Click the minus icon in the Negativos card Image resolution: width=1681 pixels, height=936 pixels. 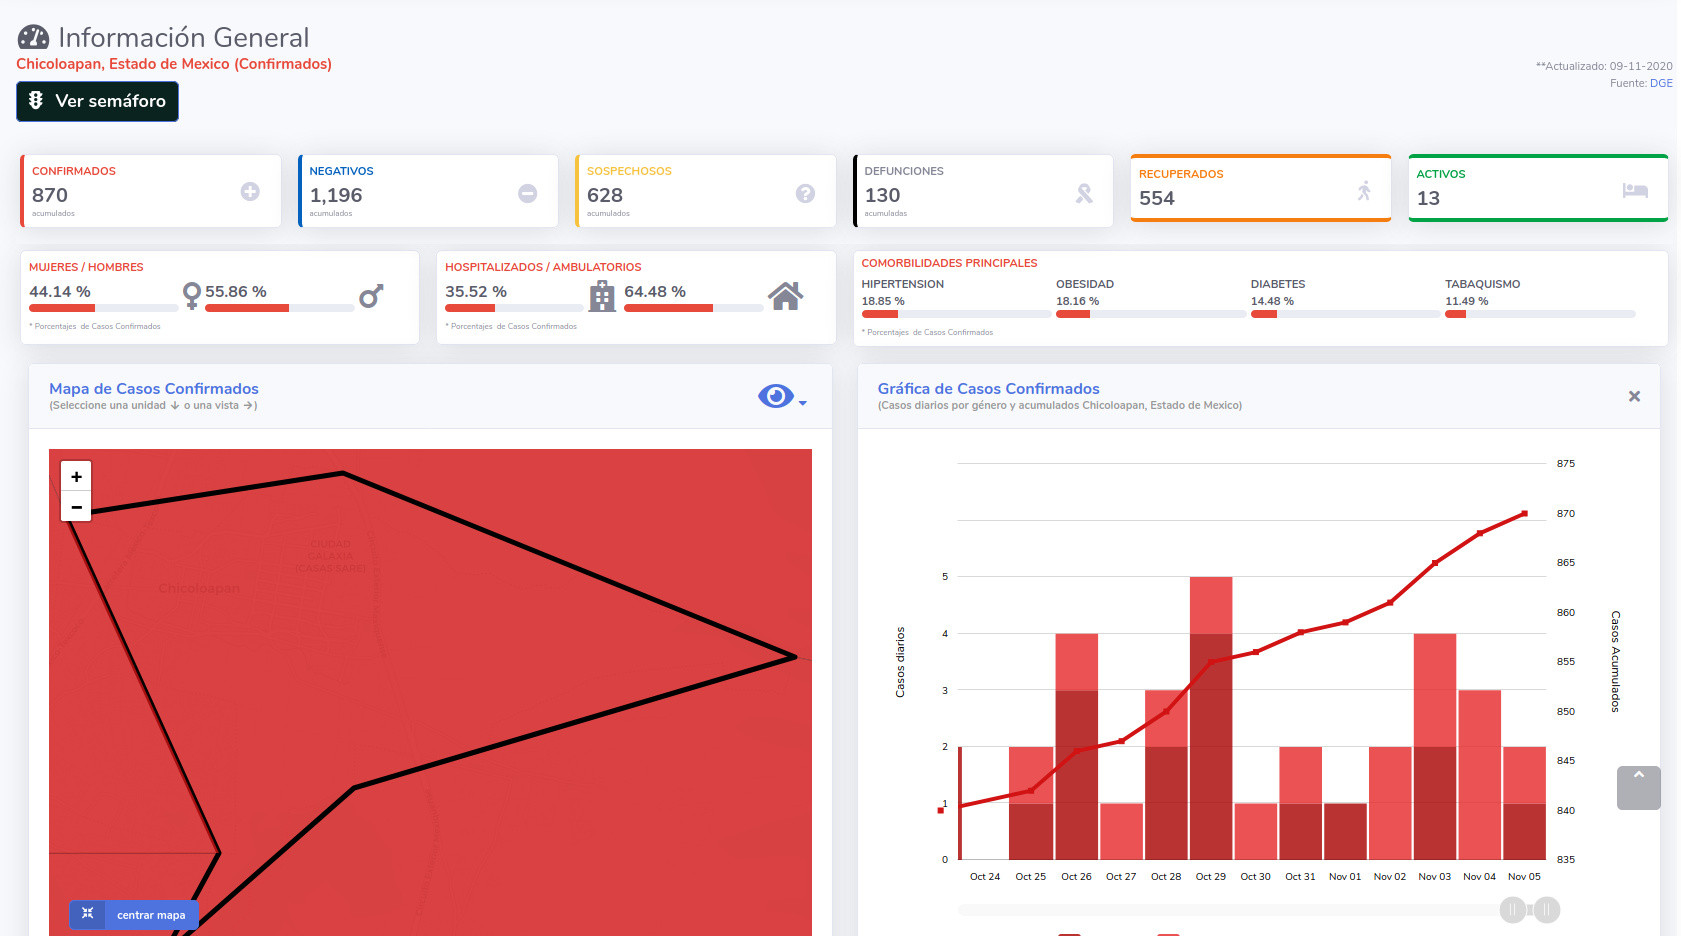[x=527, y=193]
